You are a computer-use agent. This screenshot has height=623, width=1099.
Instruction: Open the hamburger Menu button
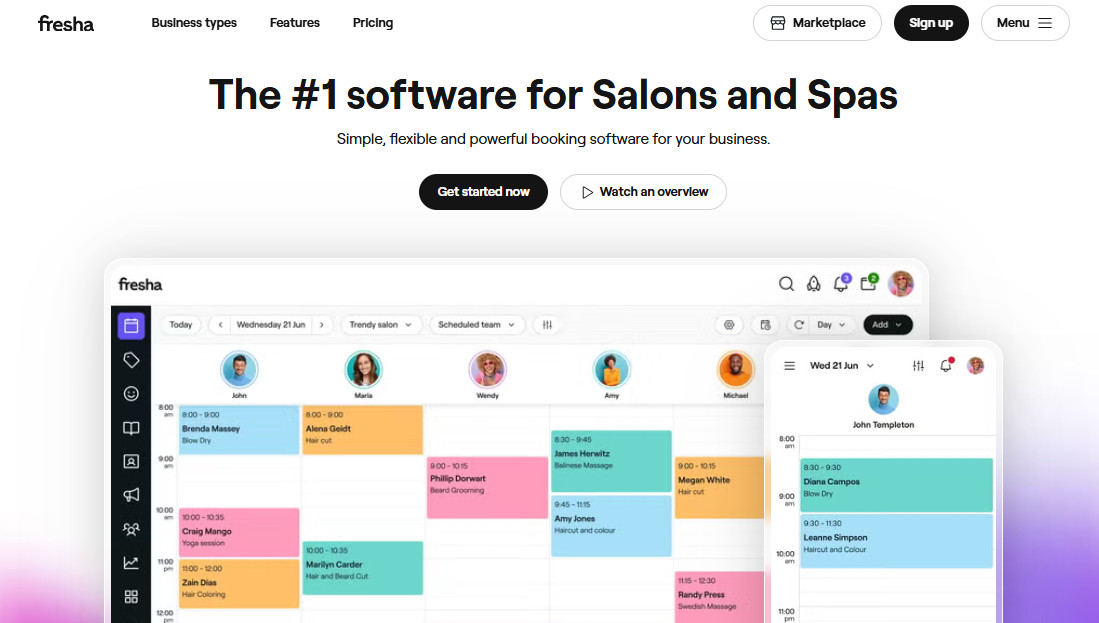pyautogui.click(x=1025, y=23)
